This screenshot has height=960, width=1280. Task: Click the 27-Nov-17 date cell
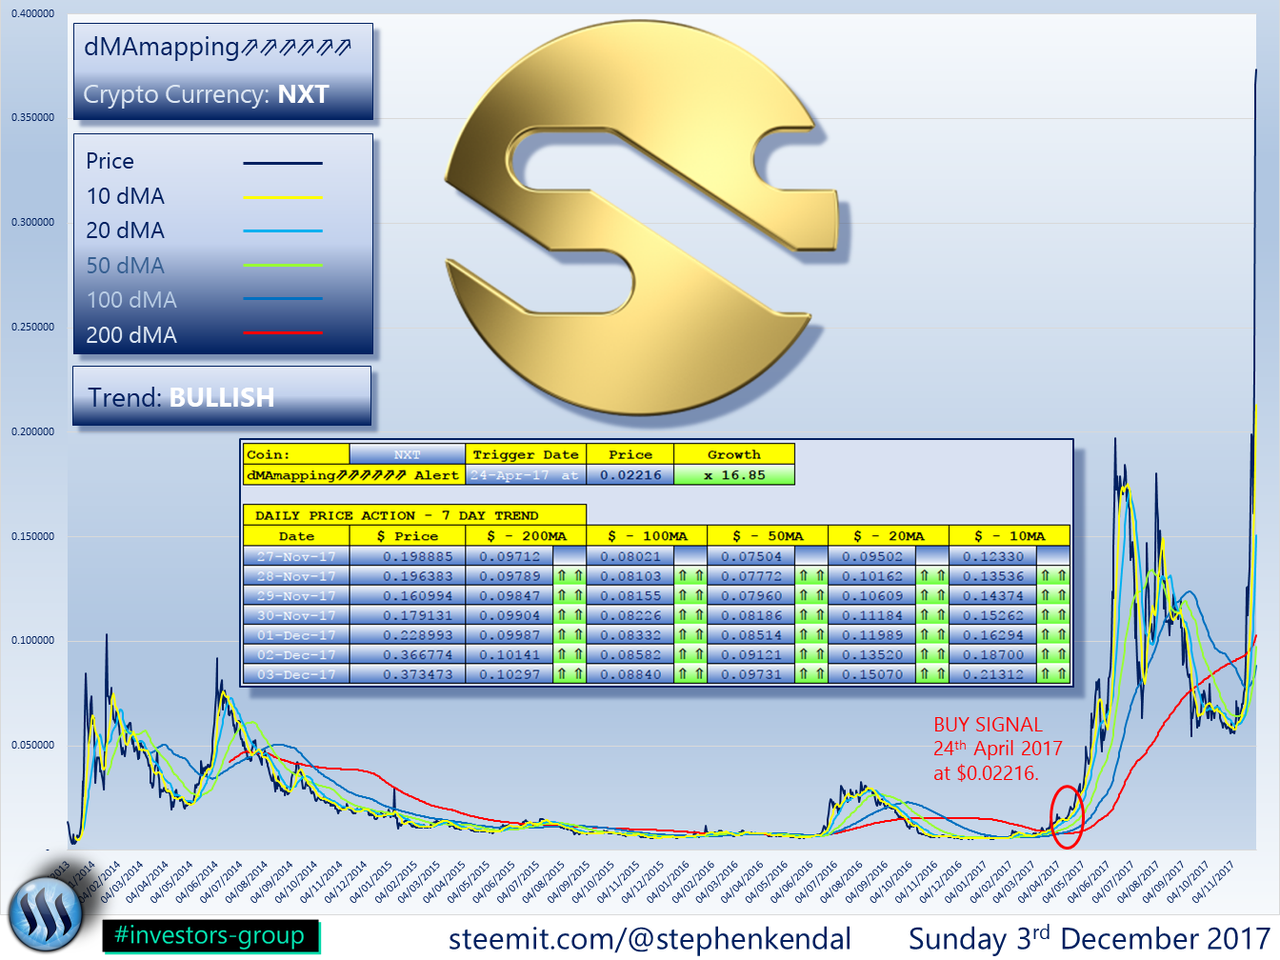click(296, 557)
